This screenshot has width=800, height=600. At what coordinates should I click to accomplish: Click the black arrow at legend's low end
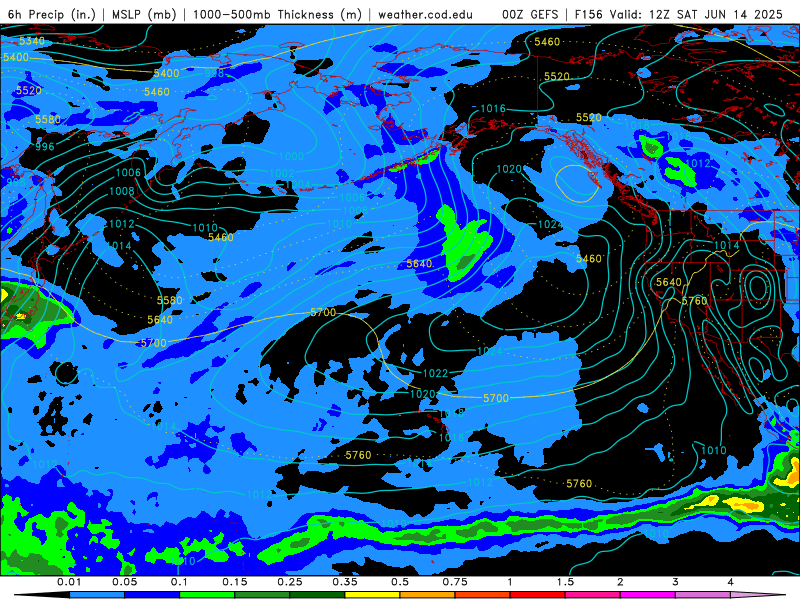(x=41, y=595)
